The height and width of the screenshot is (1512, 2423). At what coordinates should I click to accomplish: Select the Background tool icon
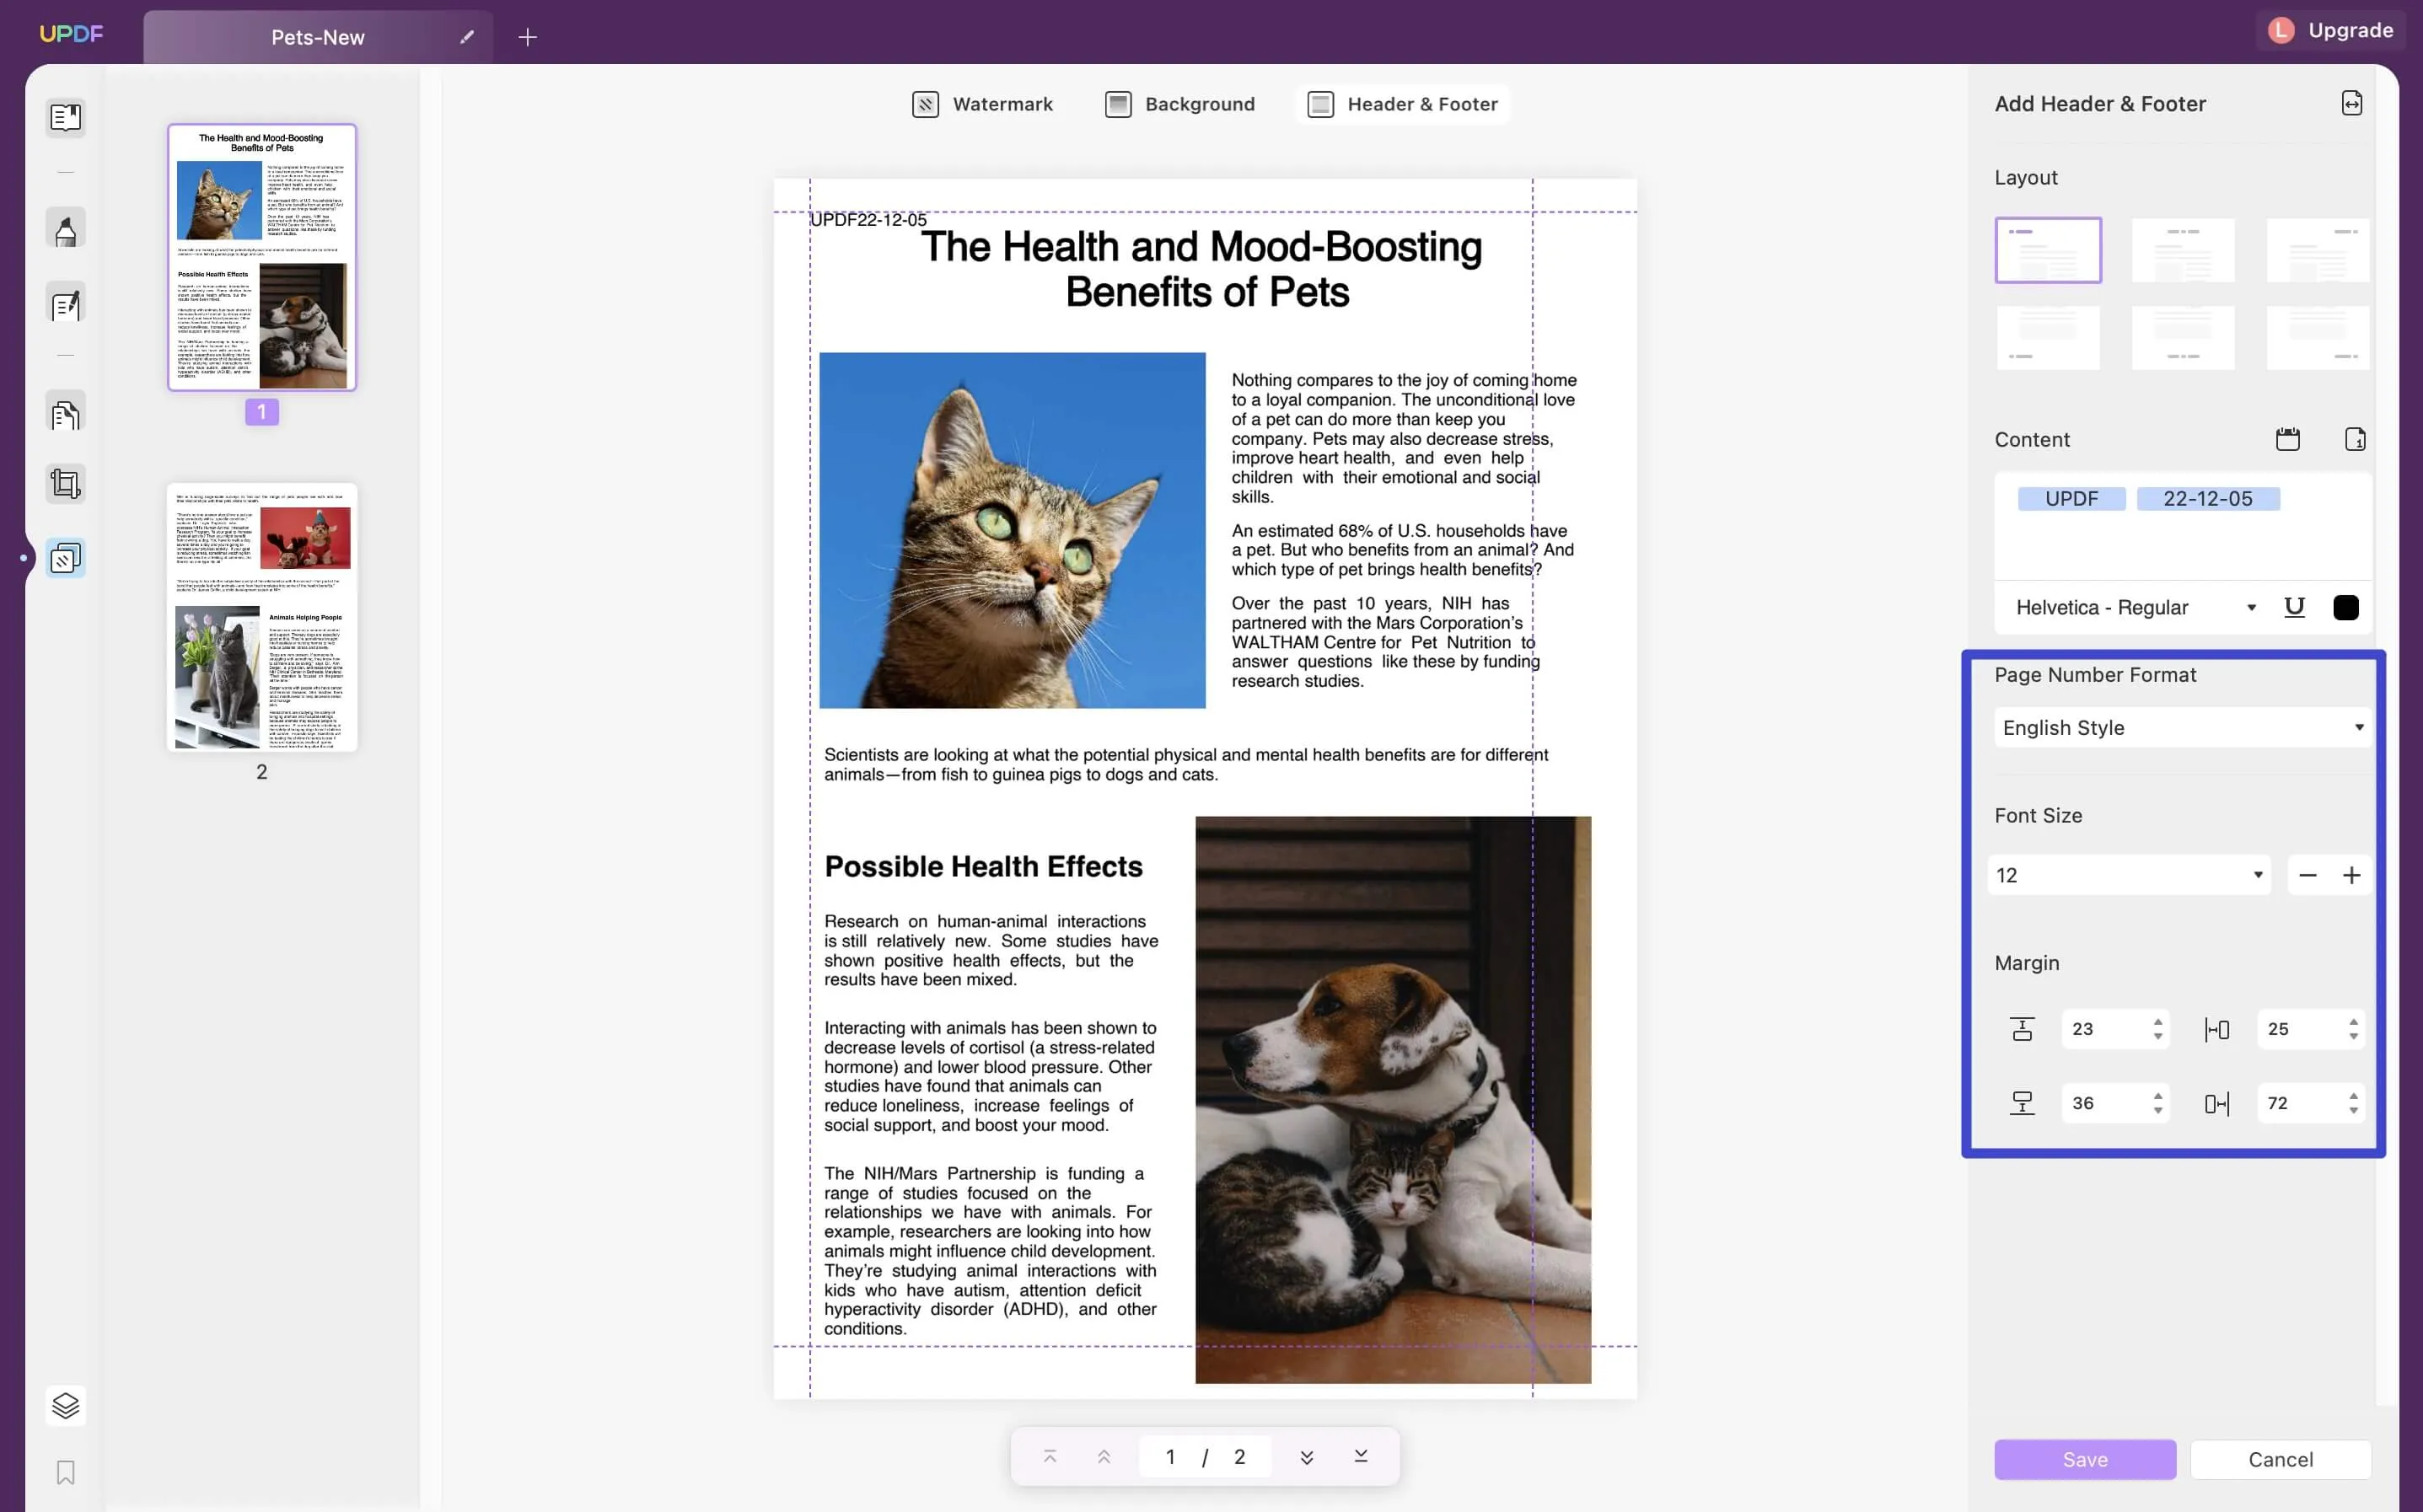tap(1116, 103)
